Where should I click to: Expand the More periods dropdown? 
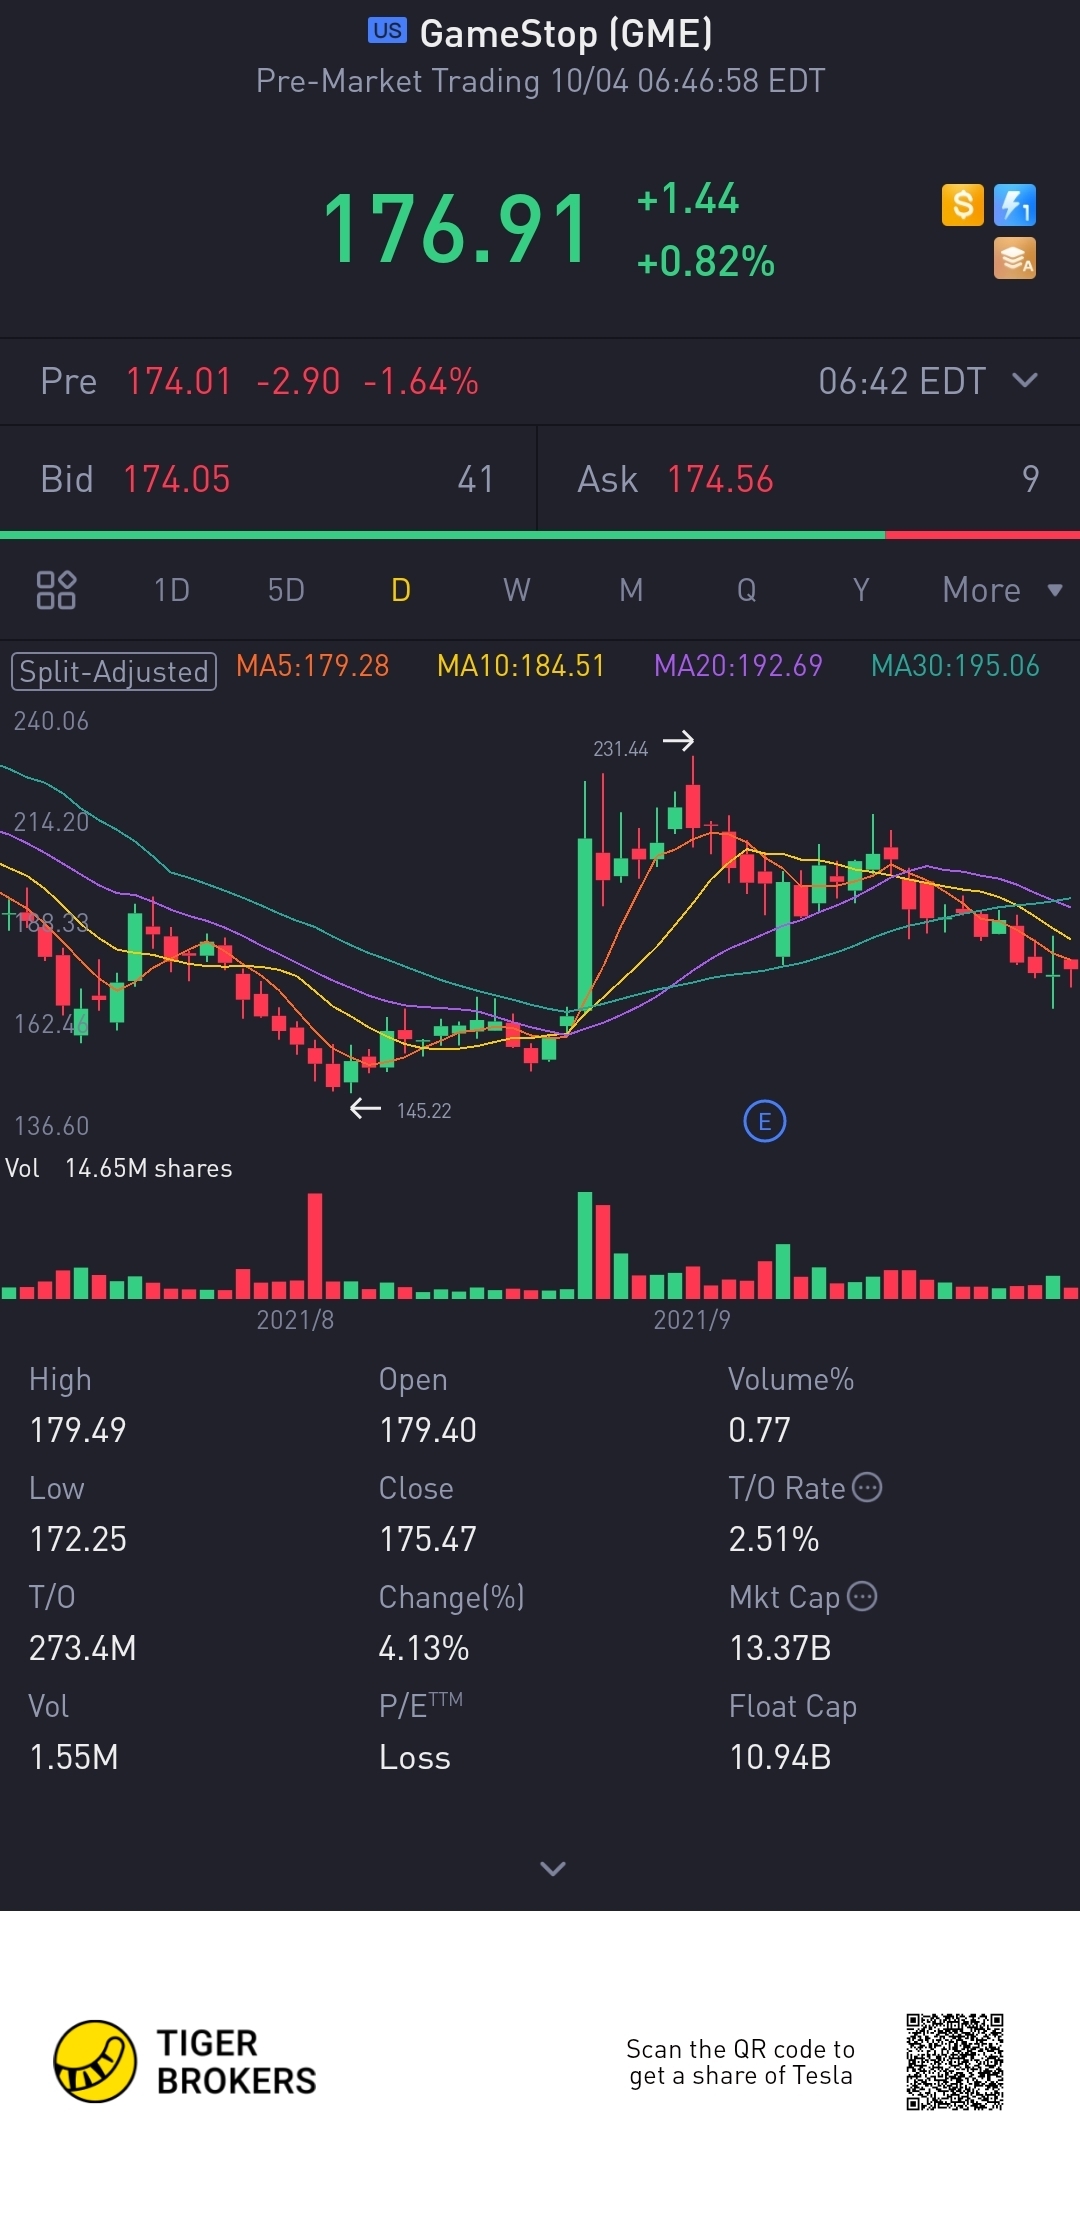point(1002,590)
